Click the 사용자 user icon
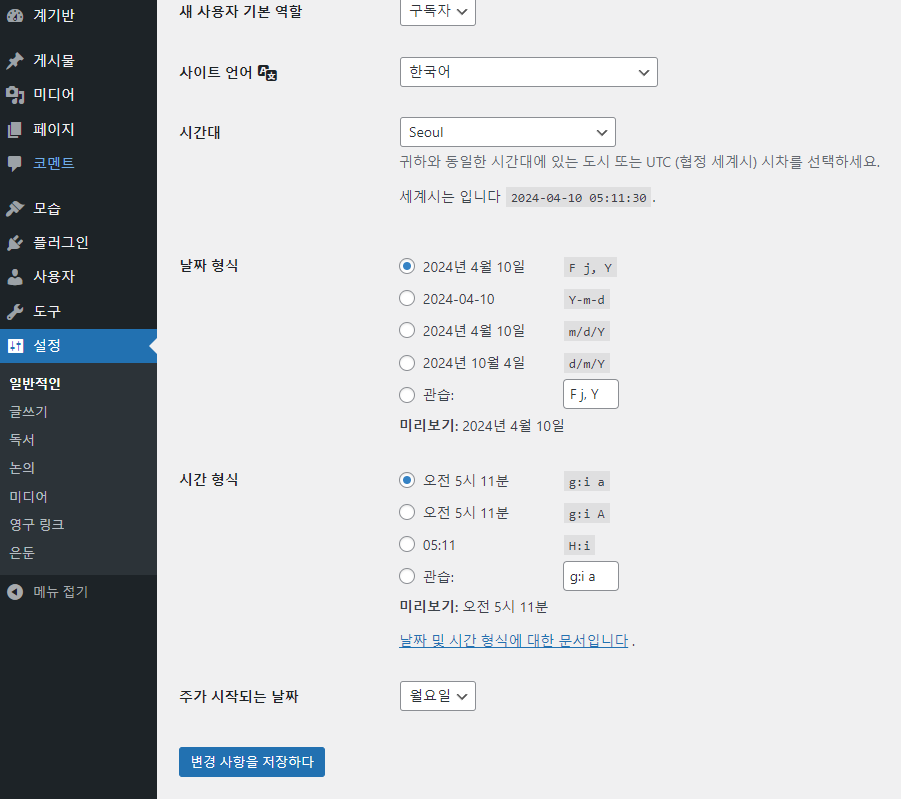 [x=15, y=277]
